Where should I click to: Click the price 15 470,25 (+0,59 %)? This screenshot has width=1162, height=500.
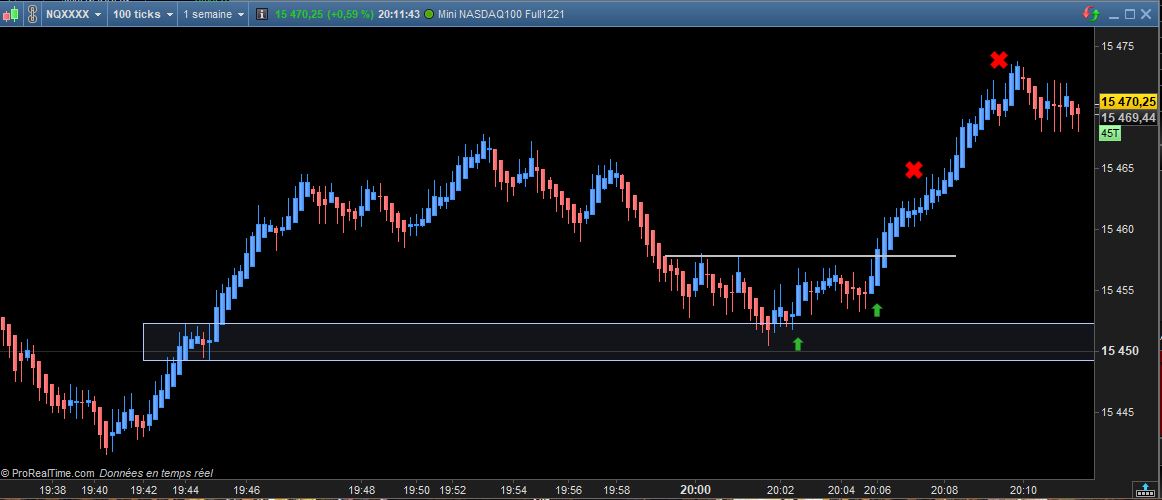(x=324, y=14)
